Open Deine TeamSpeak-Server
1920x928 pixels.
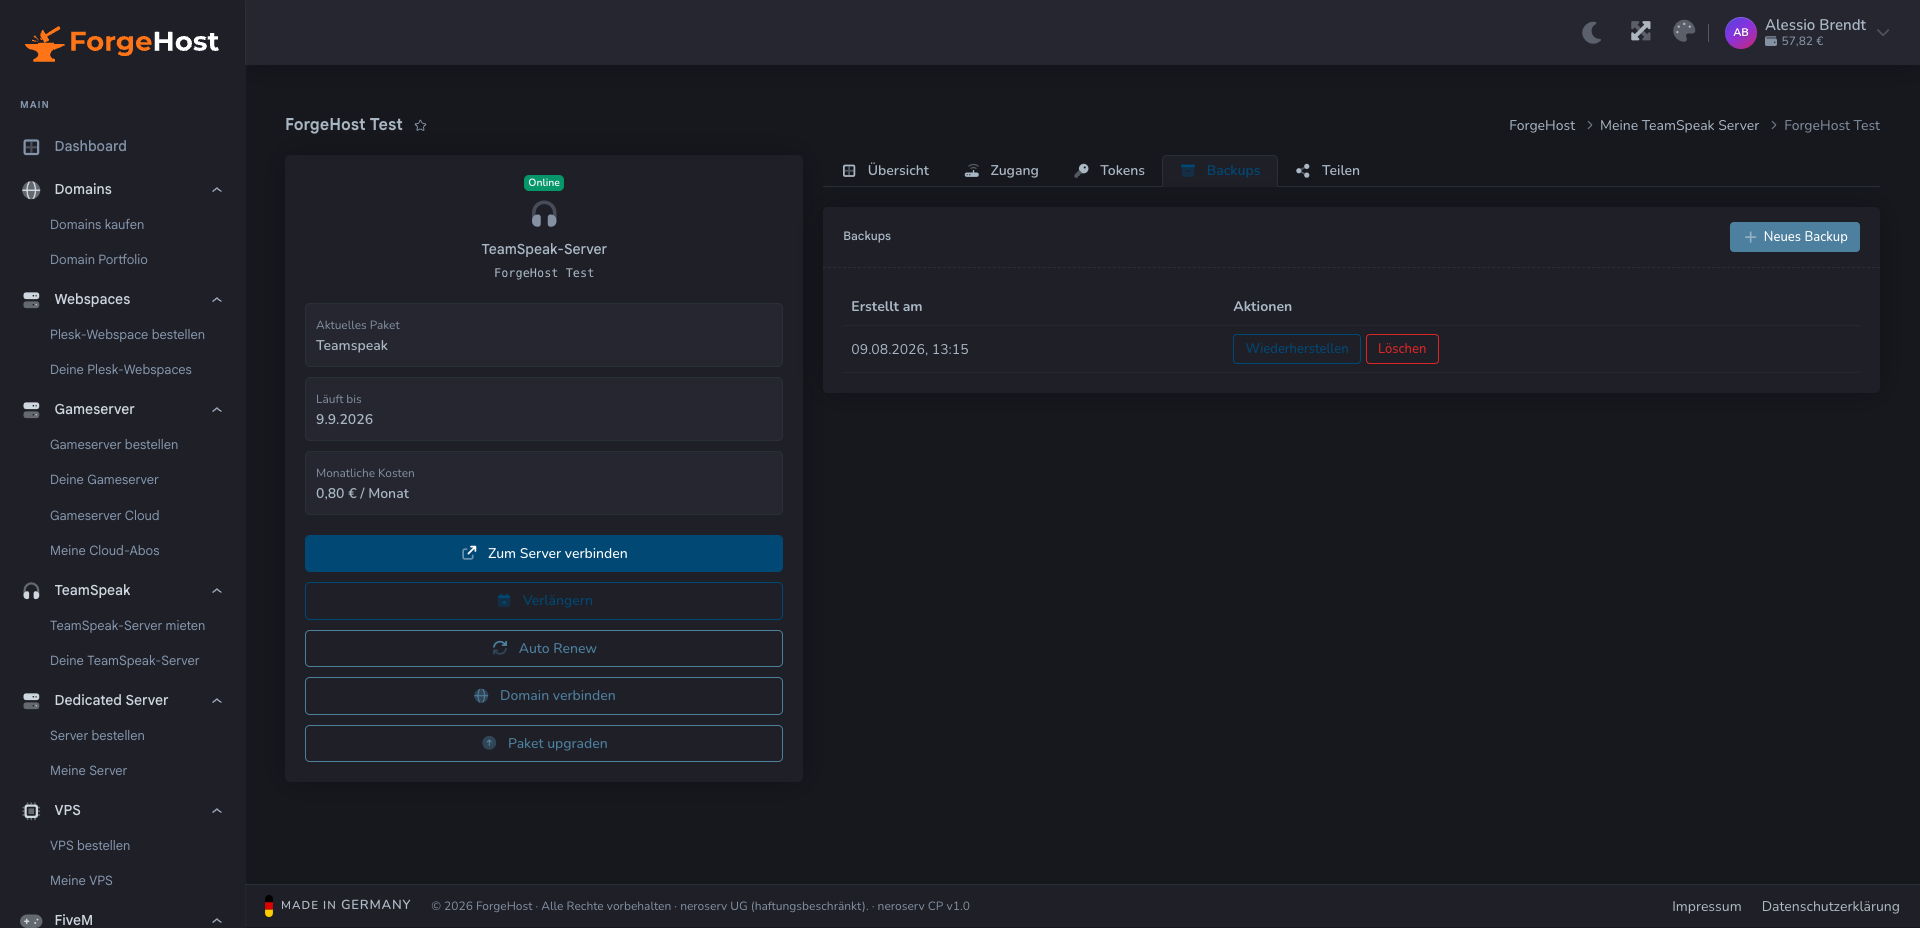click(x=124, y=661)
